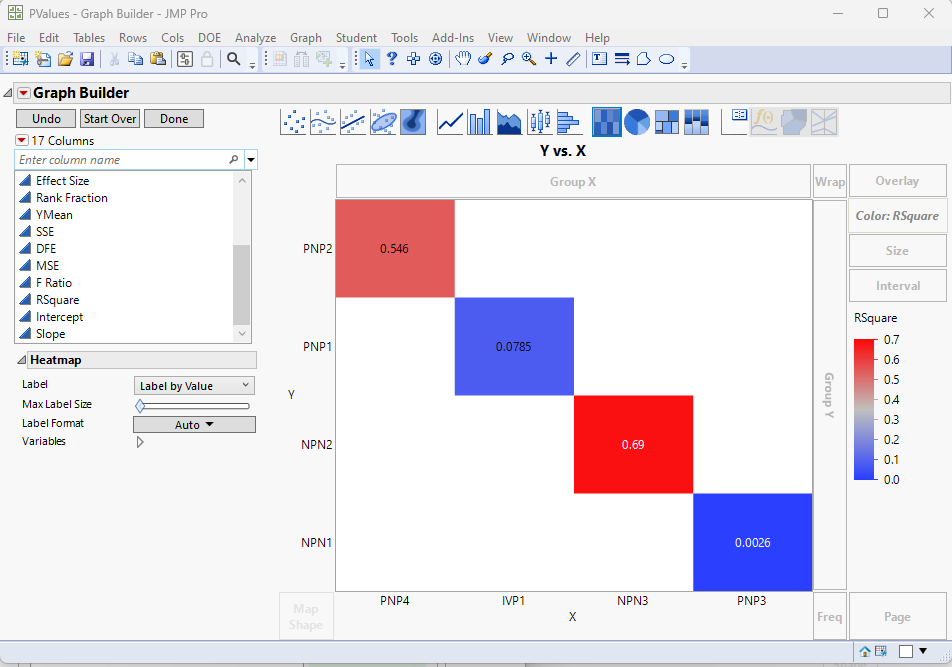
Task: Expand the Variables disclosure triangle
Action: (140, 442)
